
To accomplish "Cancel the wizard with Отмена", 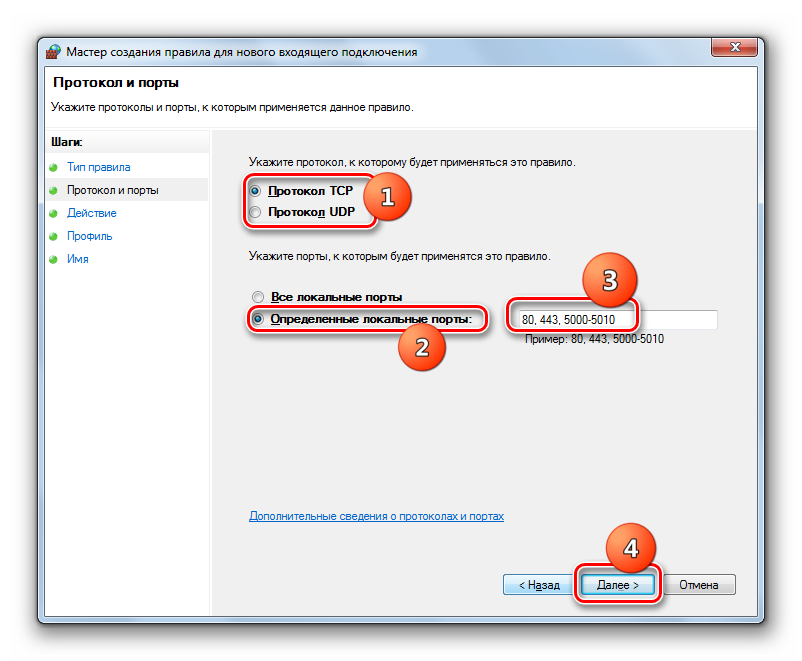I will coord(699,584).
